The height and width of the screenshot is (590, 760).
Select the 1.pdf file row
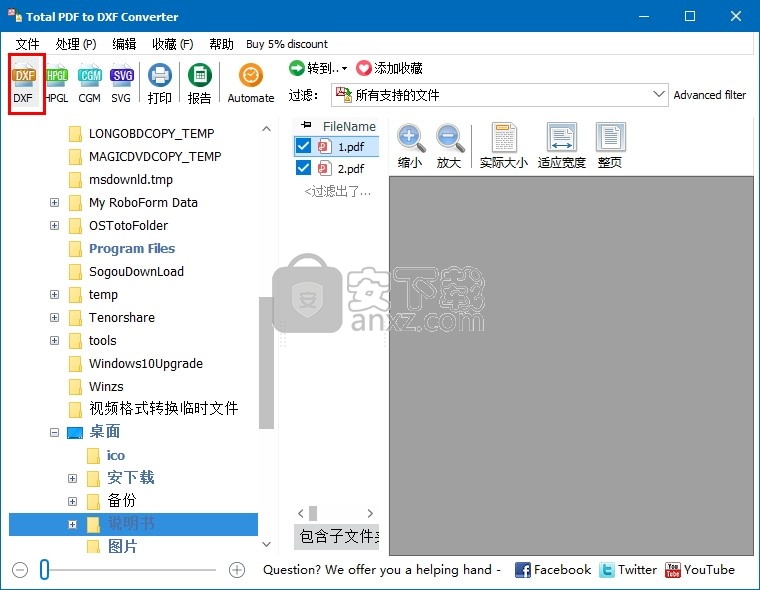click(x=336, y=146)
